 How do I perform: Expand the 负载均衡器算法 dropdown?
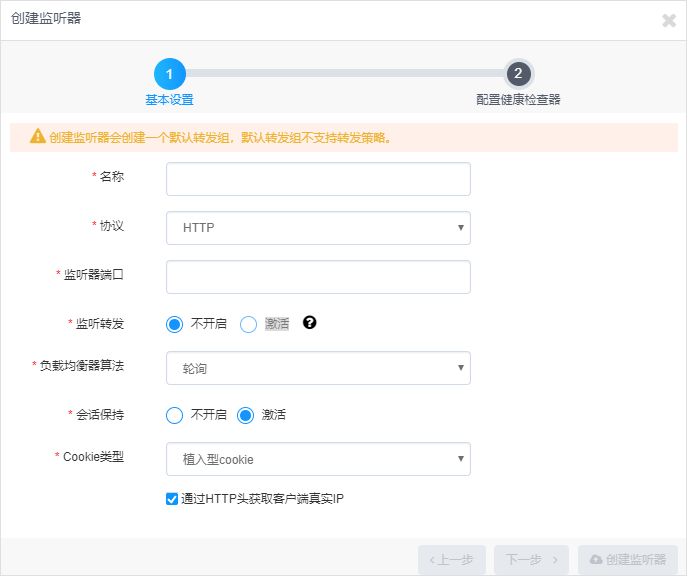tap(318, 368)
